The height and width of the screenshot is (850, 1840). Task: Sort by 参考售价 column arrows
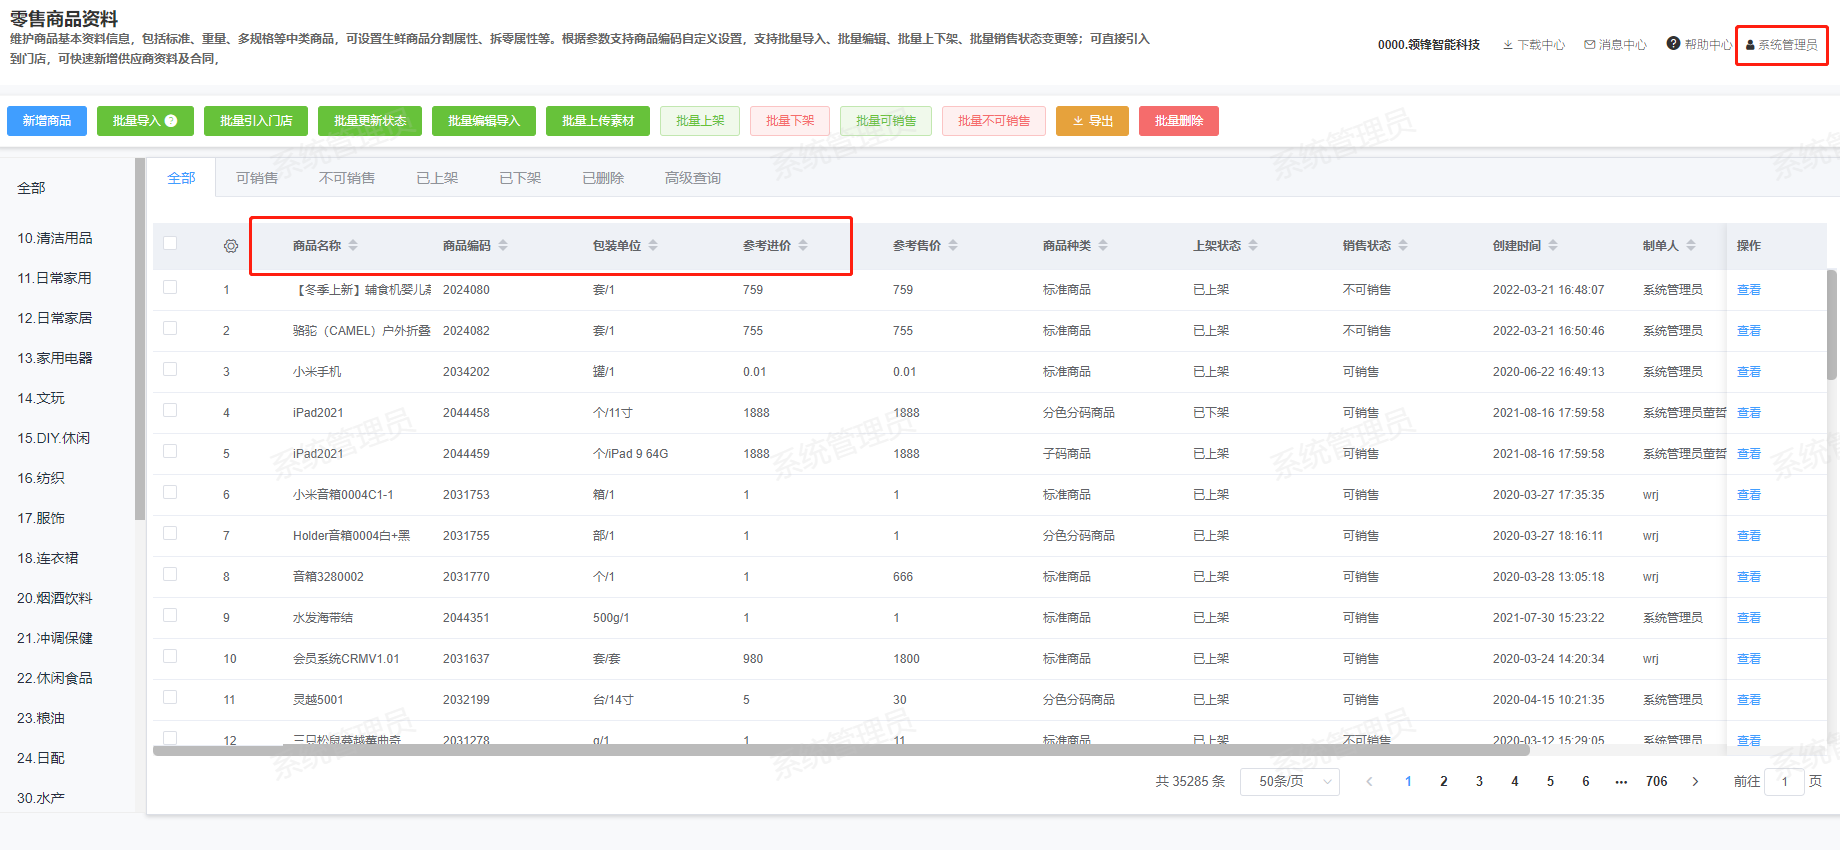coord(953,246)
